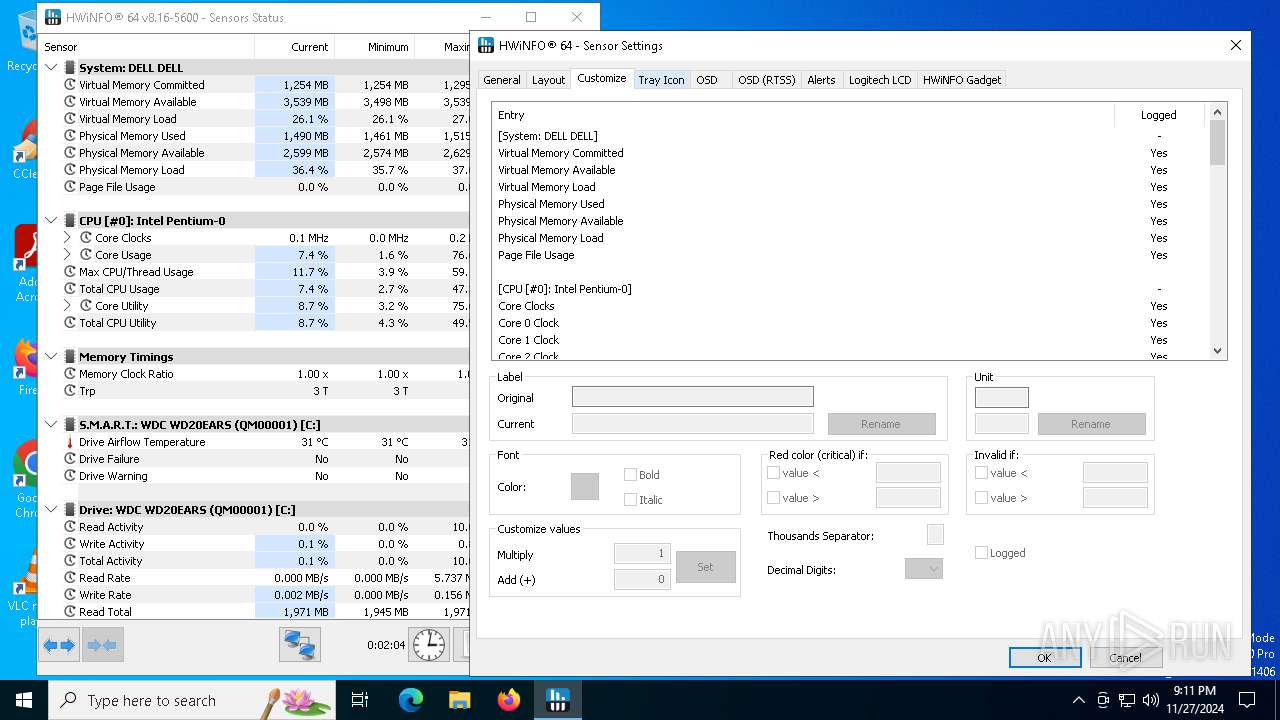
Task: Open Microsoft Edge from the taskbar
Action: [x=411, y=700]
